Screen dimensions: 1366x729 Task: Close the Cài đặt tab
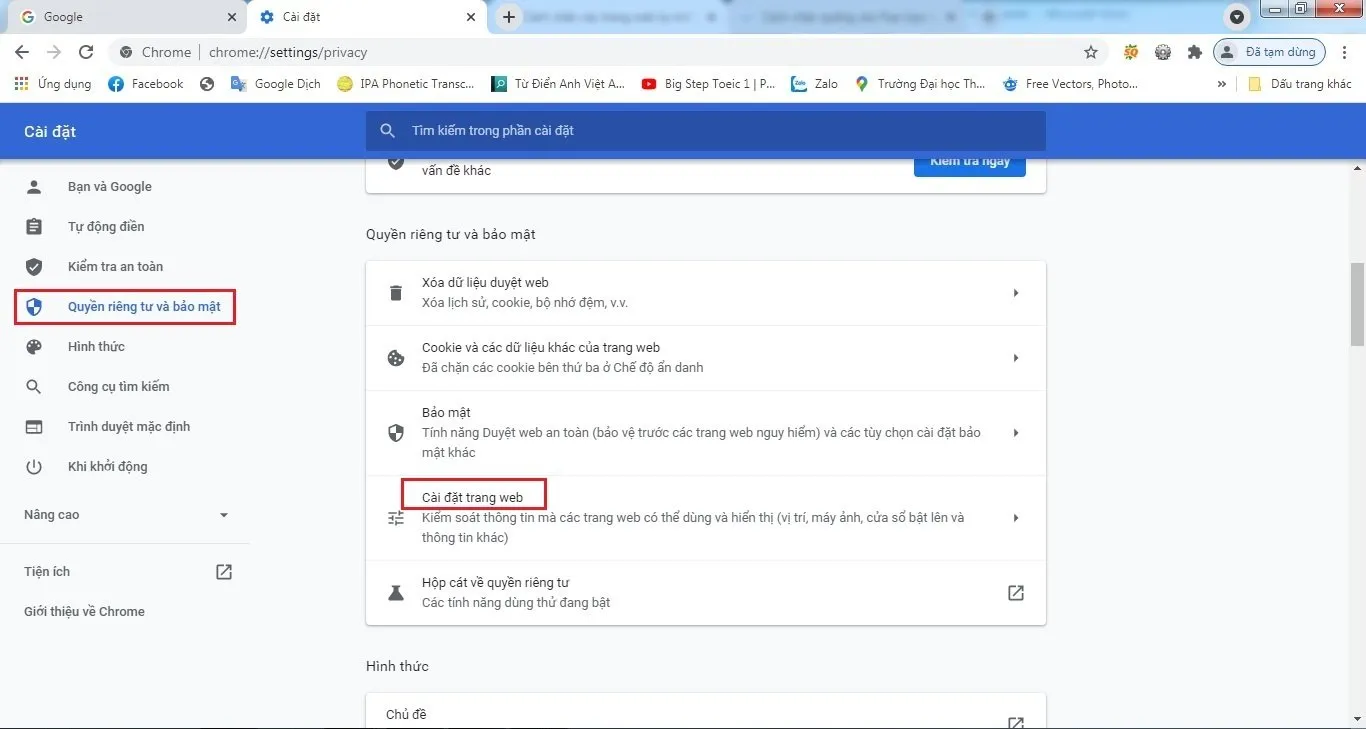471,17
